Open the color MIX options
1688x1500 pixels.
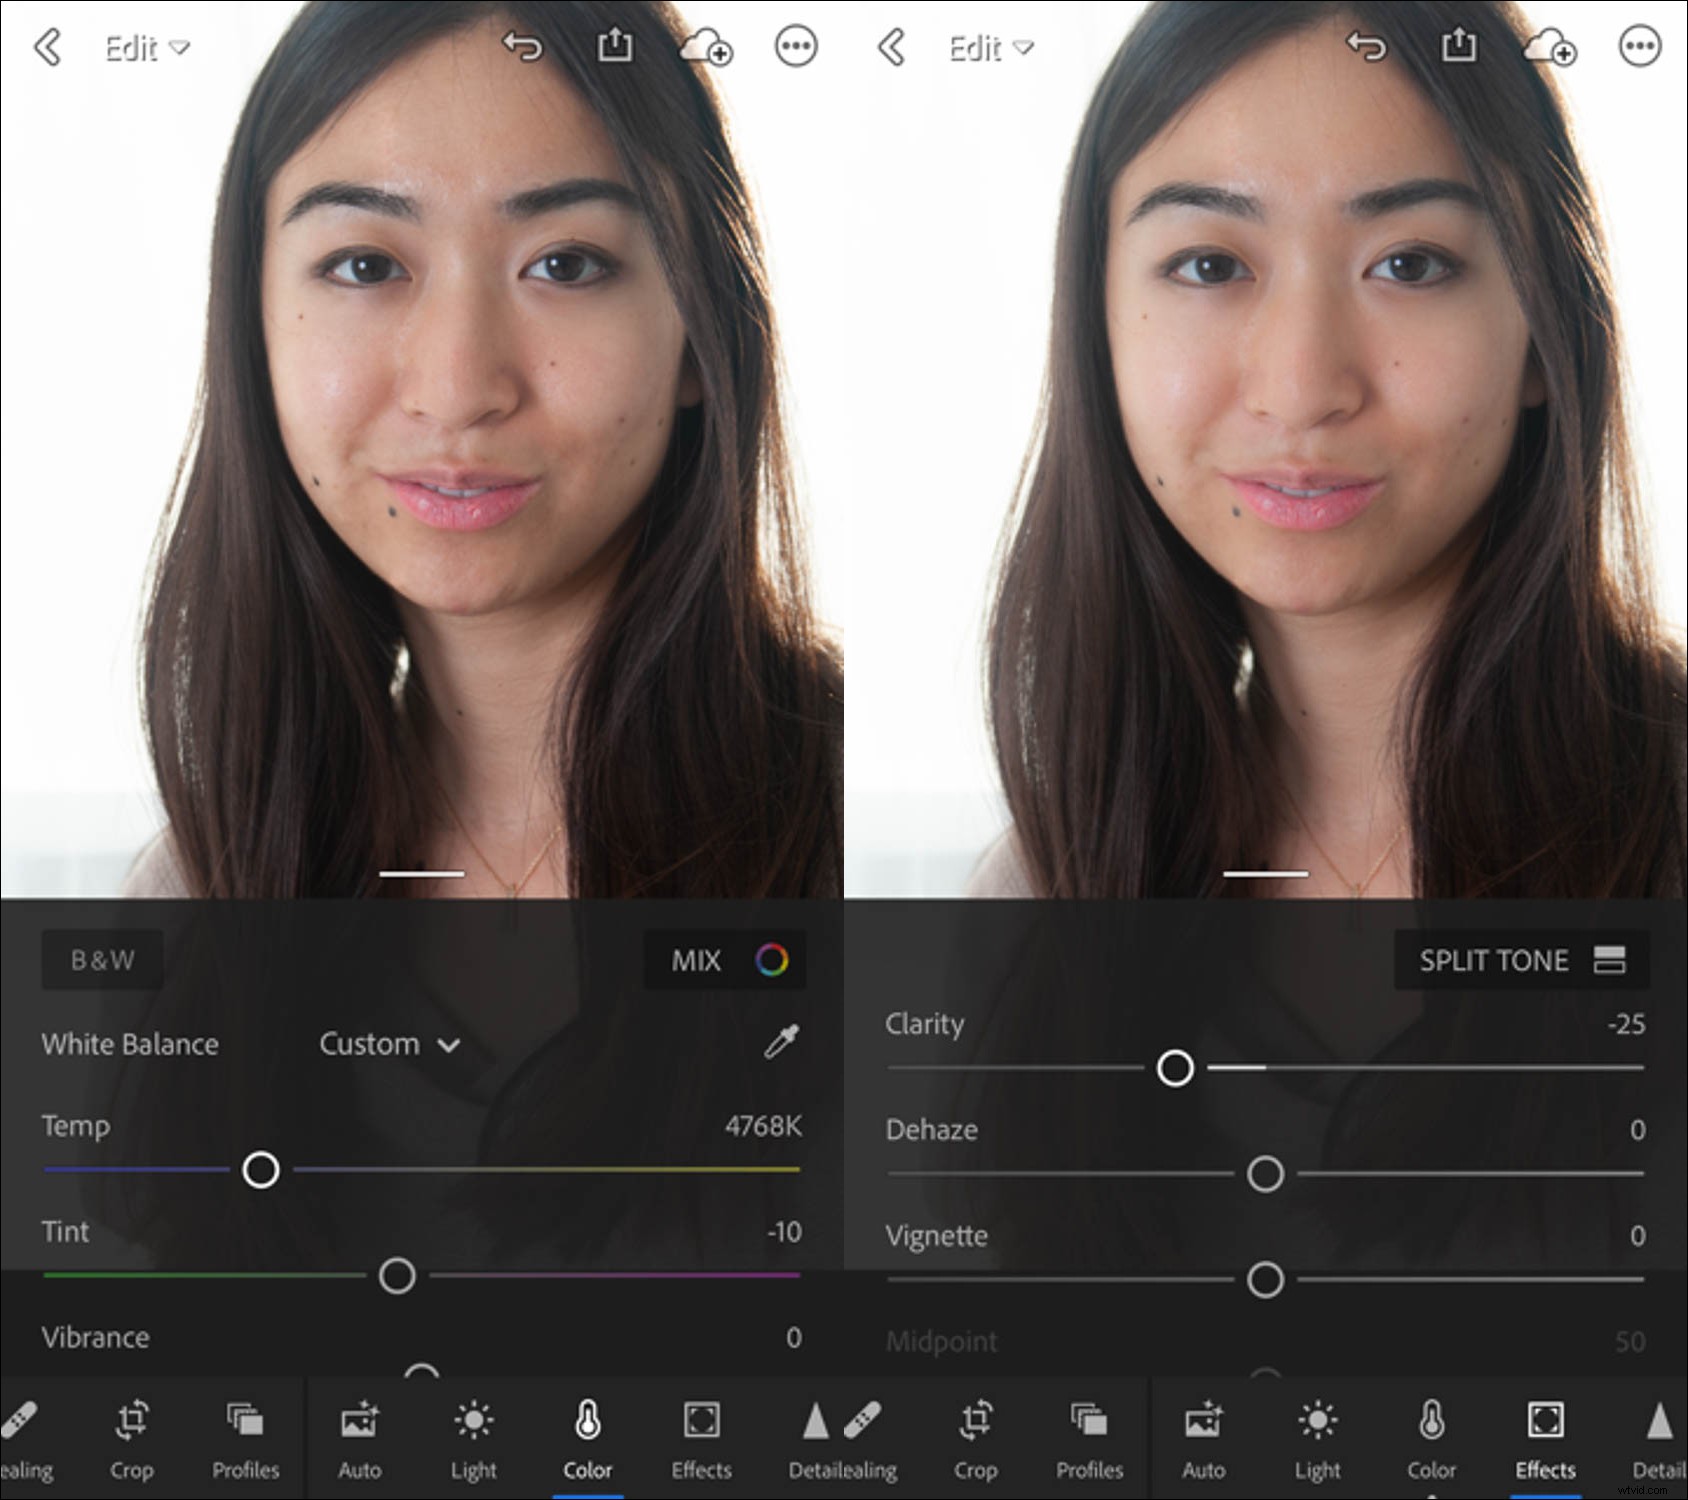click(724, 960)
